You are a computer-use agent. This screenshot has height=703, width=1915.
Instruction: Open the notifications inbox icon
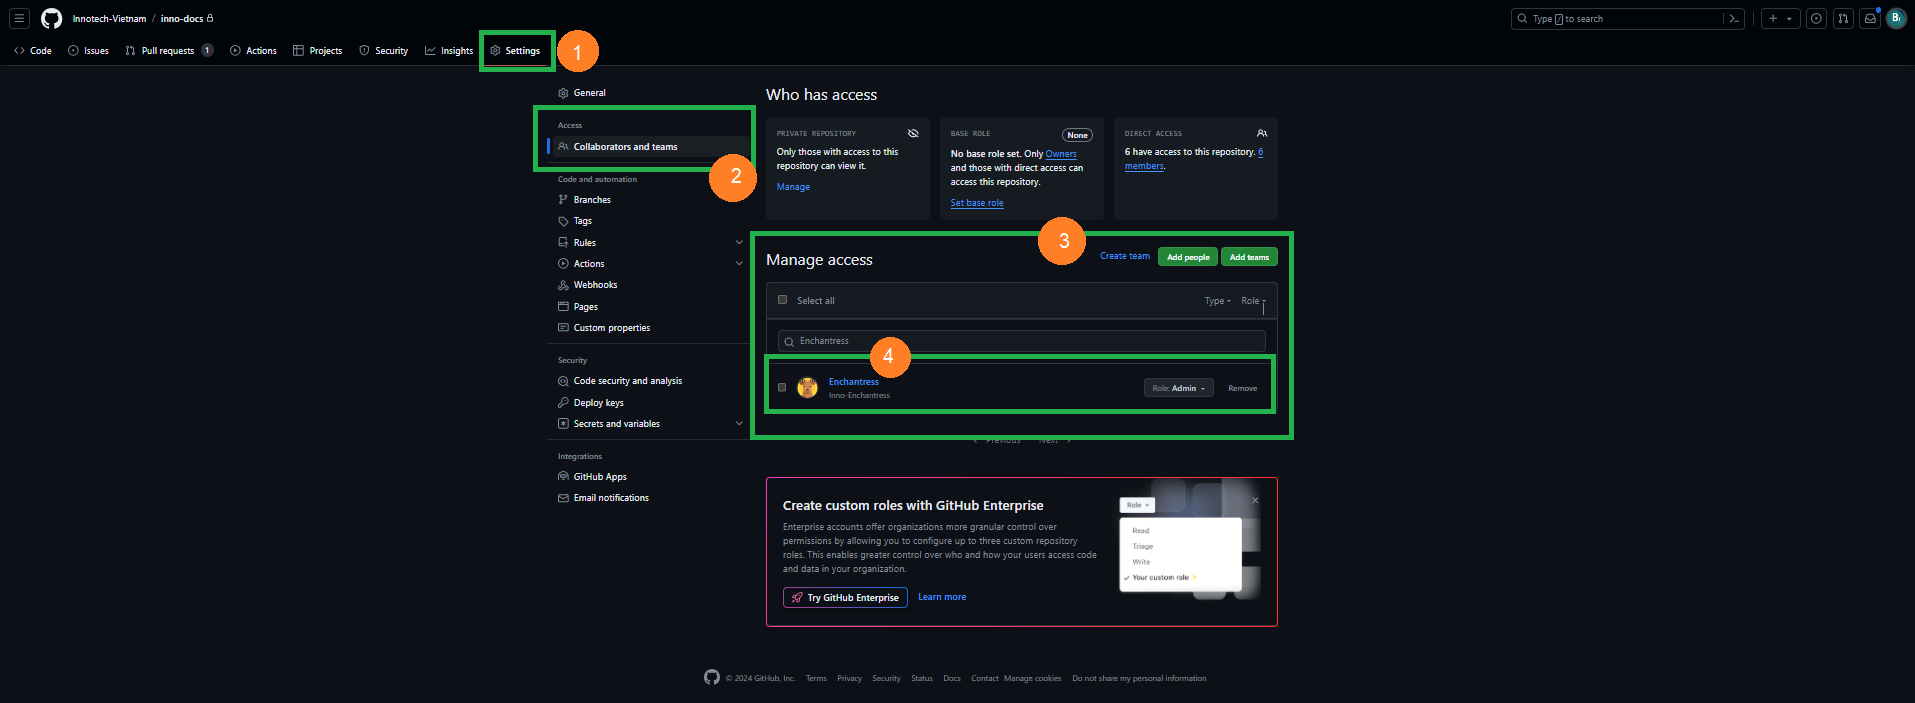click(1870, 18)
